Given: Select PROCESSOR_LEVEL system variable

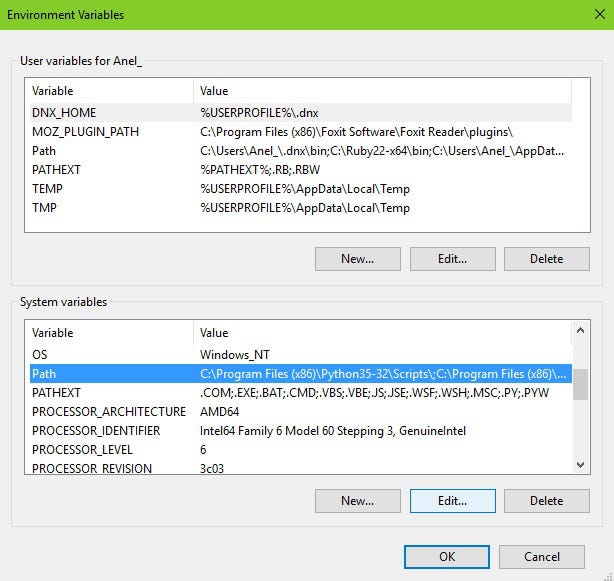Looking at the screenshot, I should tap(301, 450).
